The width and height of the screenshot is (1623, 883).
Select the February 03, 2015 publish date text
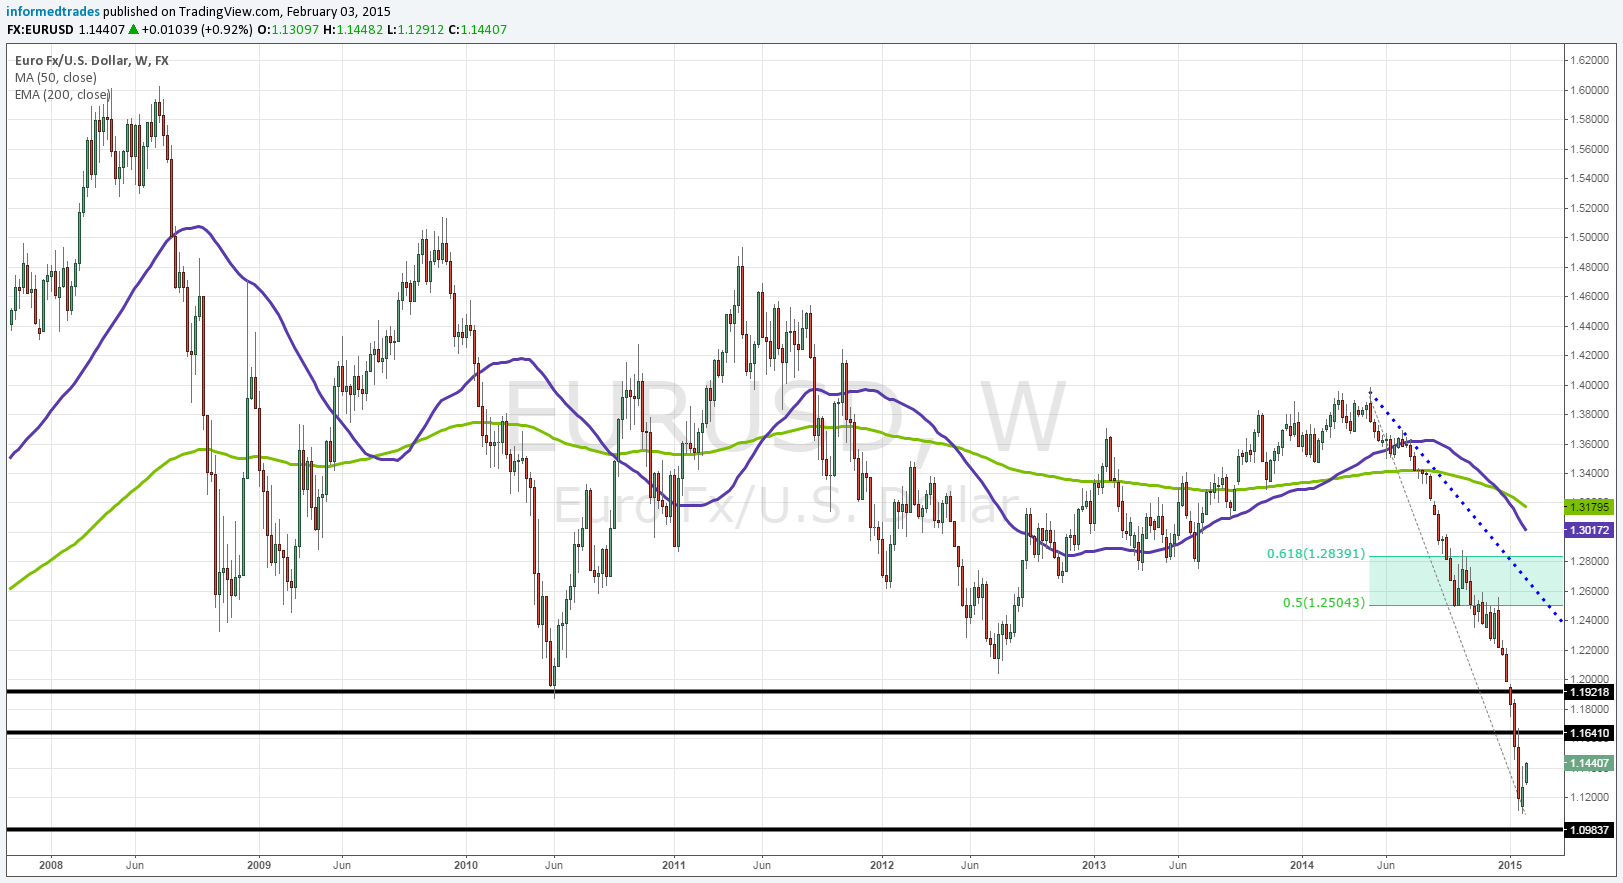click(338, 12)
